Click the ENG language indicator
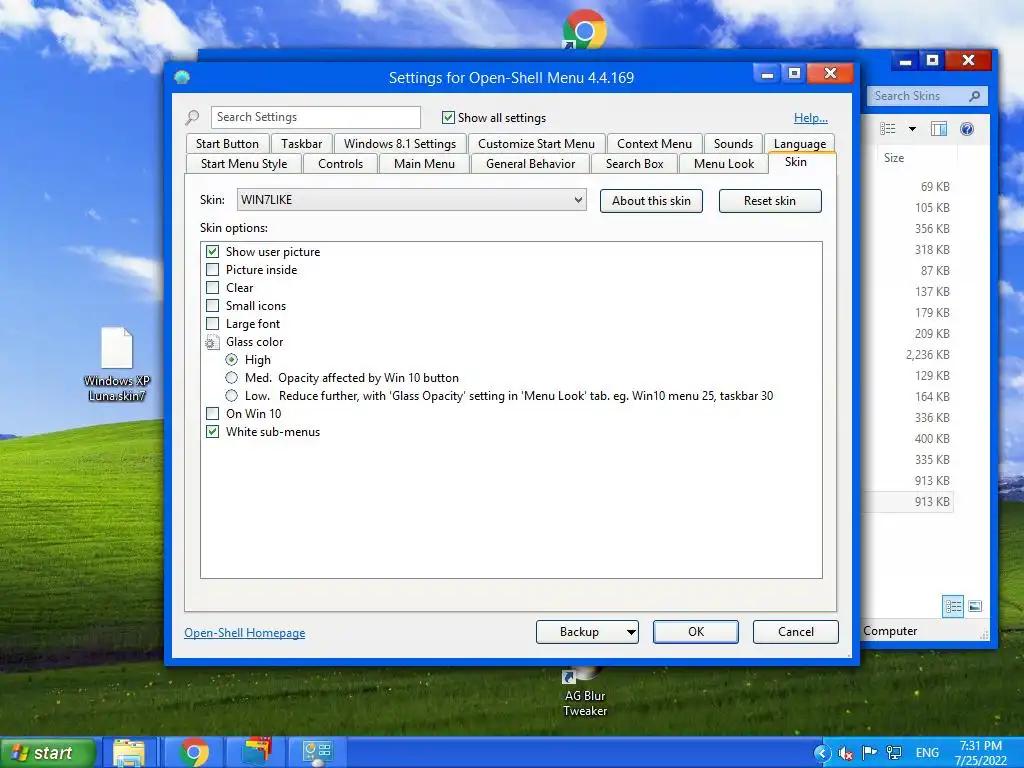The height and width of the screenshot is (768, 1024). pos(927,753)
